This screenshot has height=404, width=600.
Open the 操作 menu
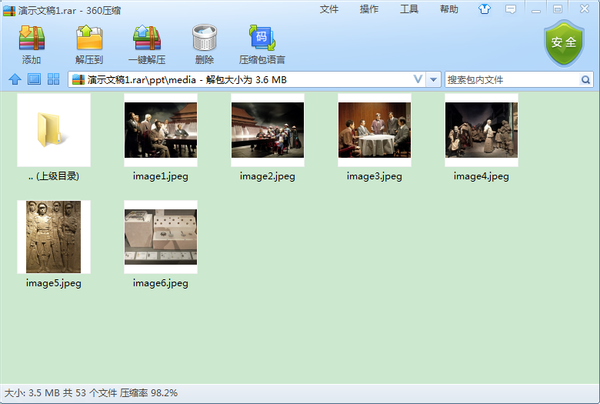click(x=369, y=9)
